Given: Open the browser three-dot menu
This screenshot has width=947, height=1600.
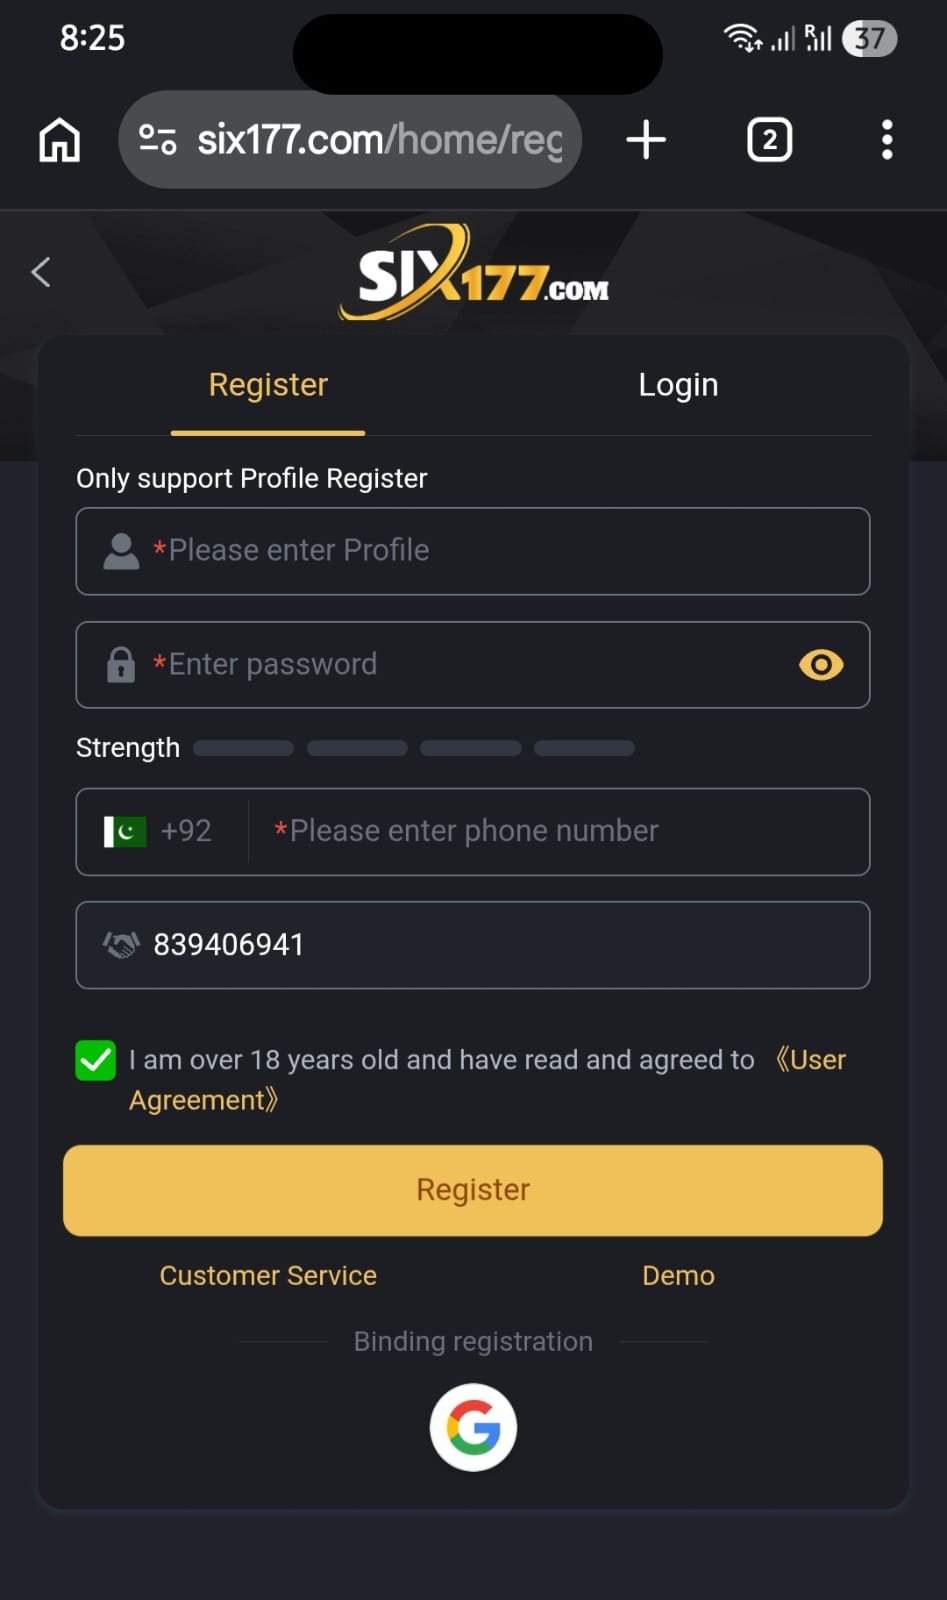Looking at the screenshot, I should tap(886, 140).
